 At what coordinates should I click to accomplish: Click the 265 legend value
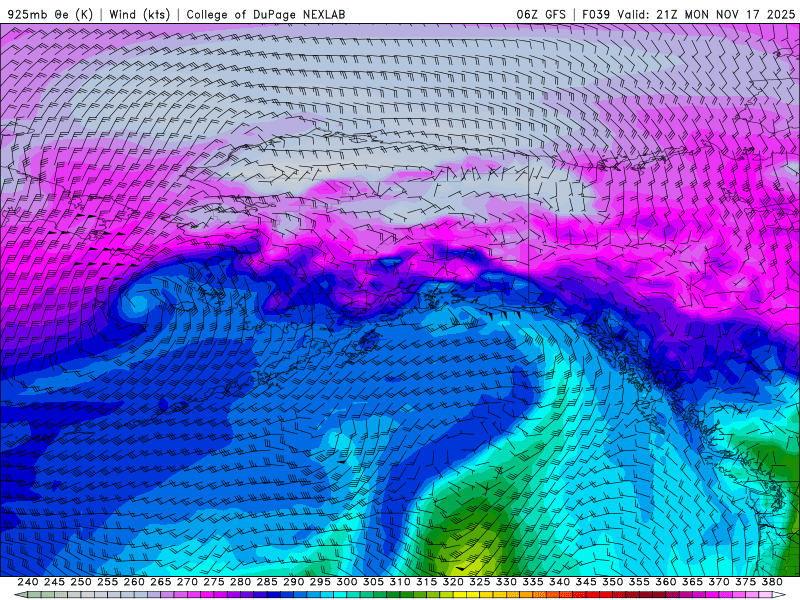pyautogui.click(x=160, y=582)
